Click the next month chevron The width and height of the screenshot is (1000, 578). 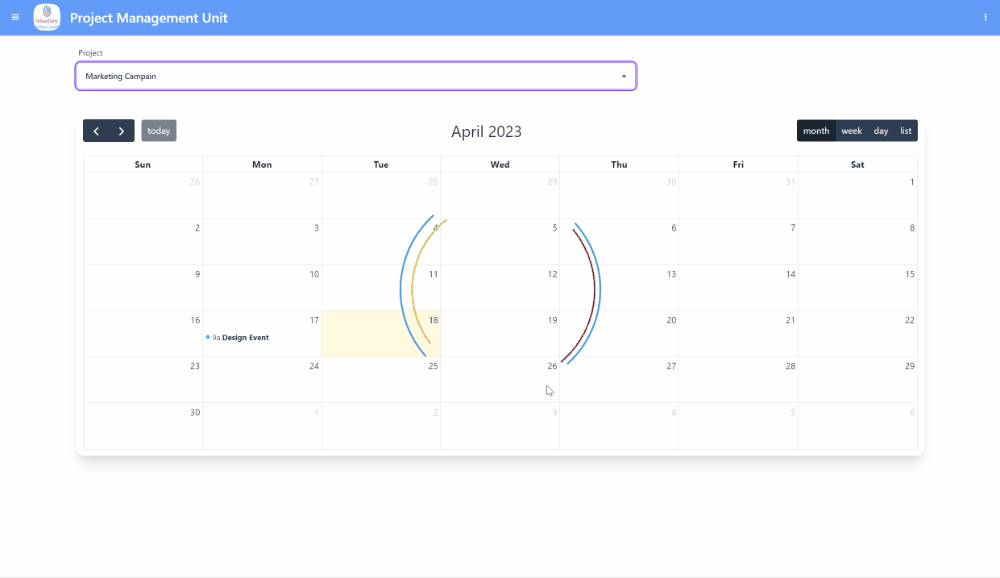(x=122, y=130)
